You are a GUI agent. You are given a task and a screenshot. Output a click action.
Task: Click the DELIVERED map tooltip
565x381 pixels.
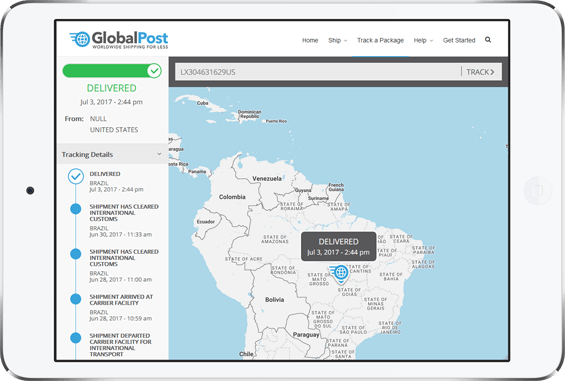point(338,247)
